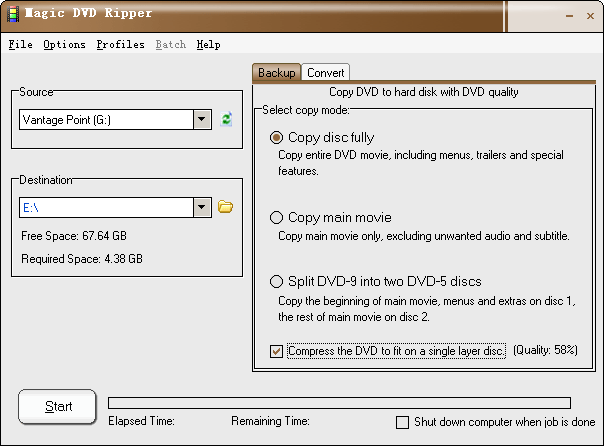Screen dimensions: 604x446
Task: Minimize the Magic DVD Ripper window
Action: point(569,16)
